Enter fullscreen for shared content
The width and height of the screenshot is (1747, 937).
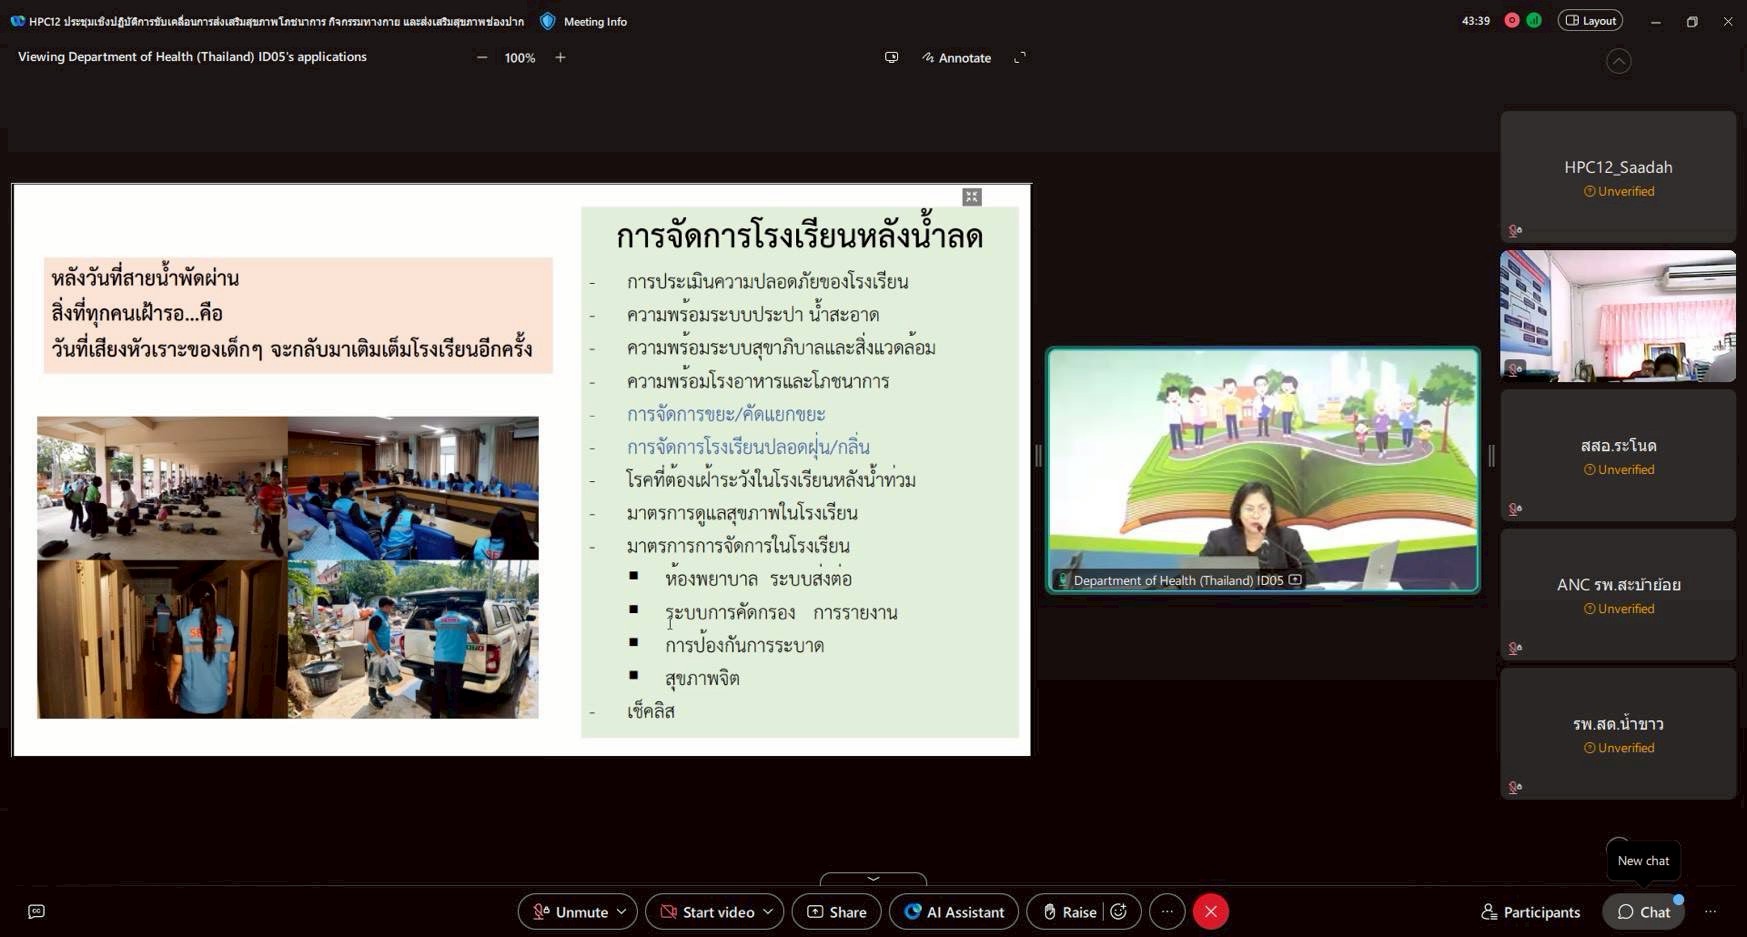pos(1020,58)
